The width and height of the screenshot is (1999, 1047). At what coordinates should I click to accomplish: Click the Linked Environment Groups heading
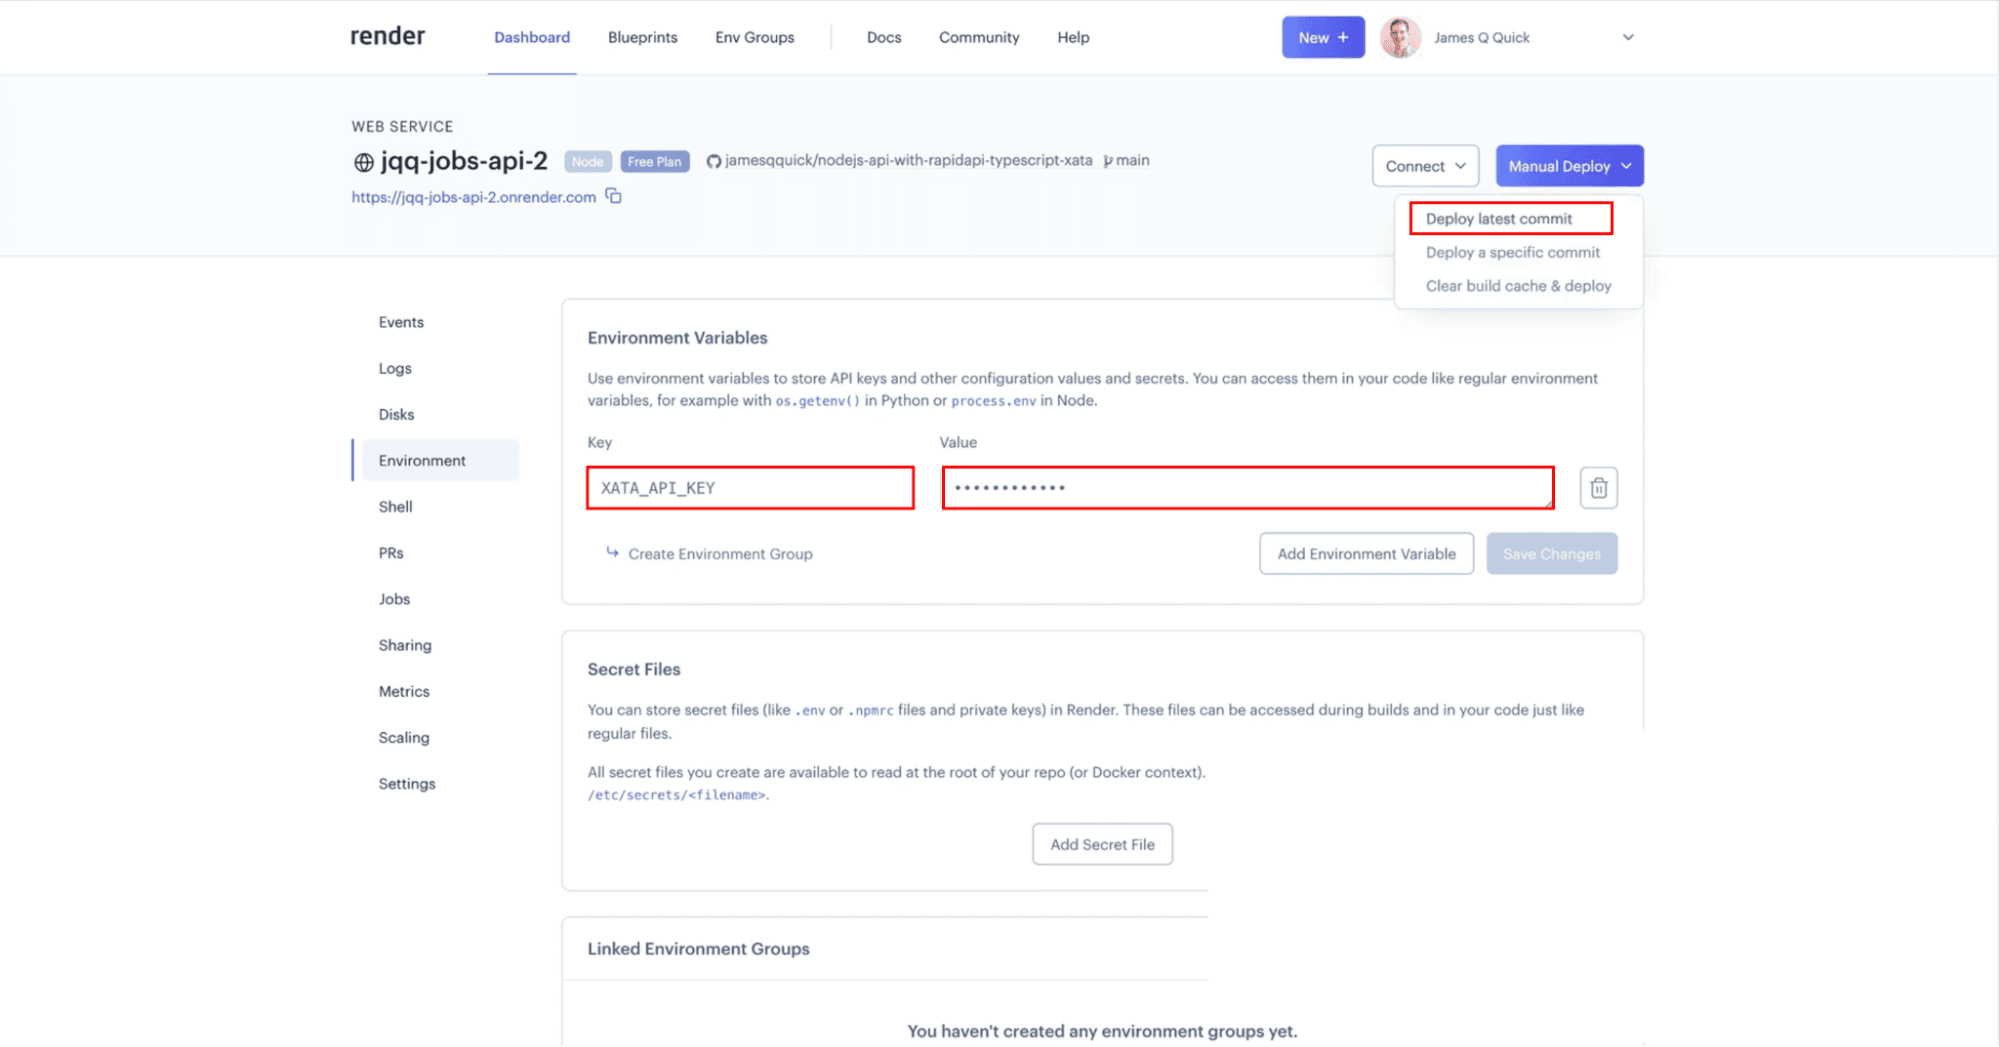(698, 948)
